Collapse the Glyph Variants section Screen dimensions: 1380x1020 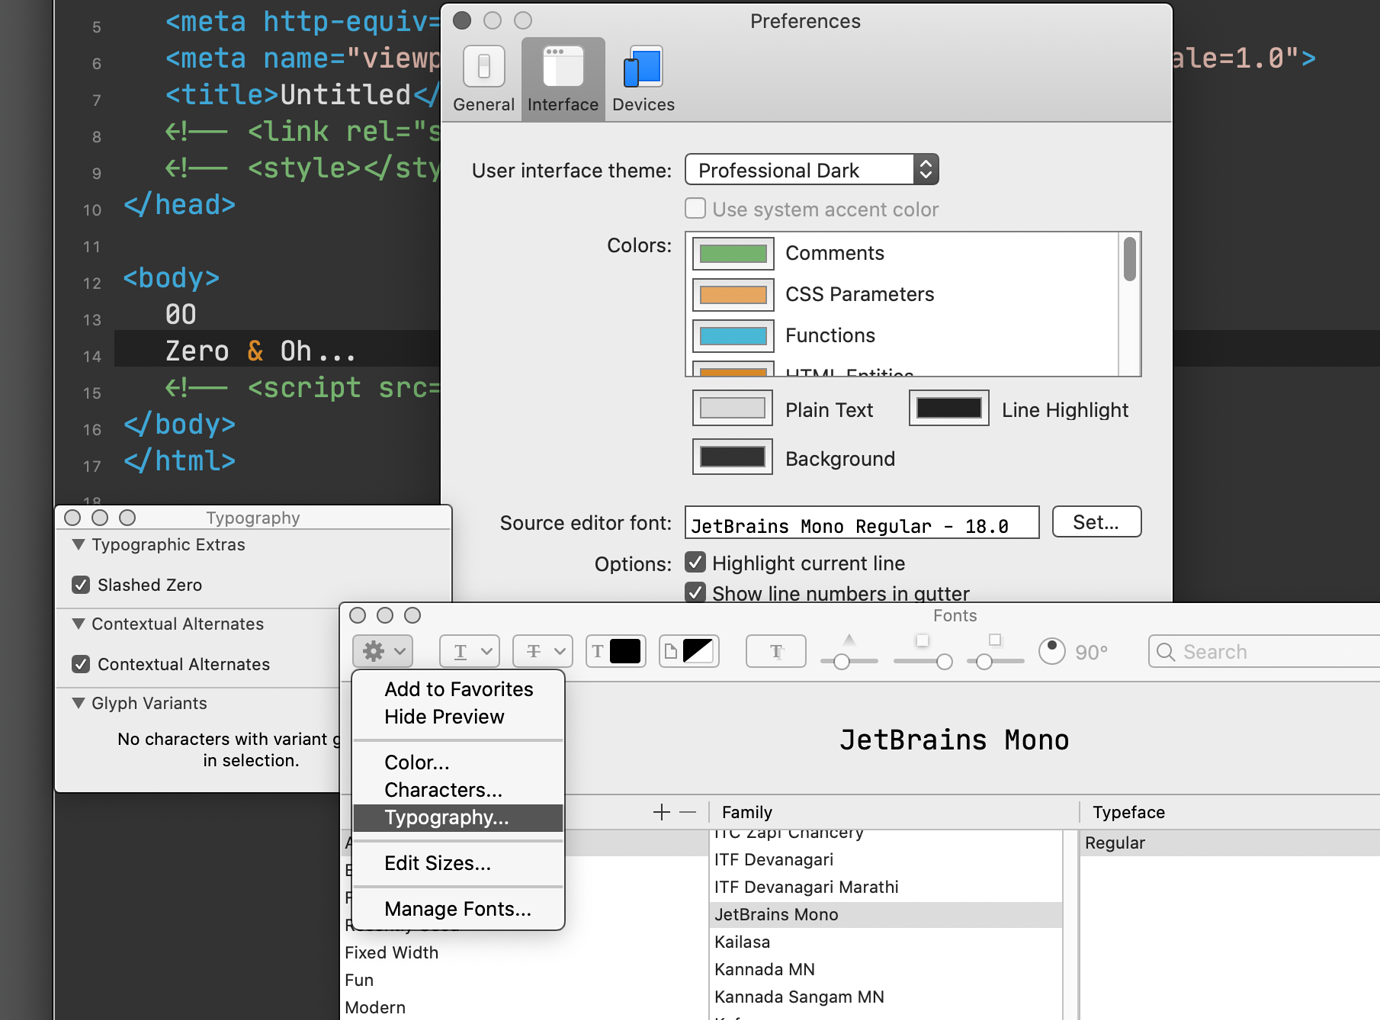(78, 703)
